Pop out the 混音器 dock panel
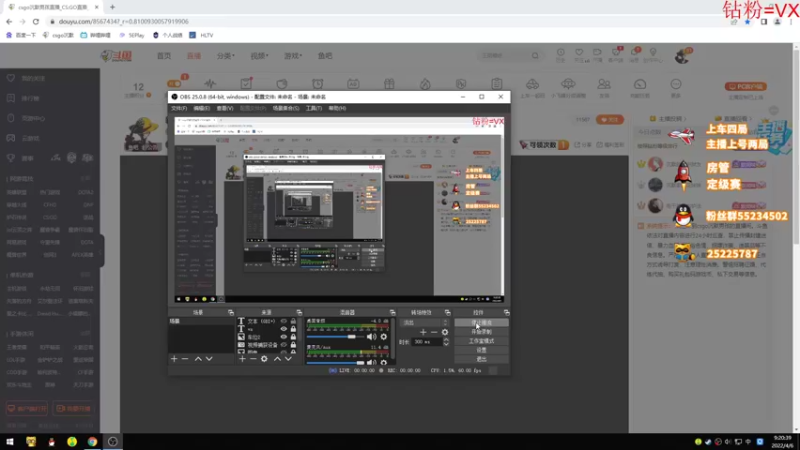The height and width of the screenshot is (450, 800). click(392, 312)
